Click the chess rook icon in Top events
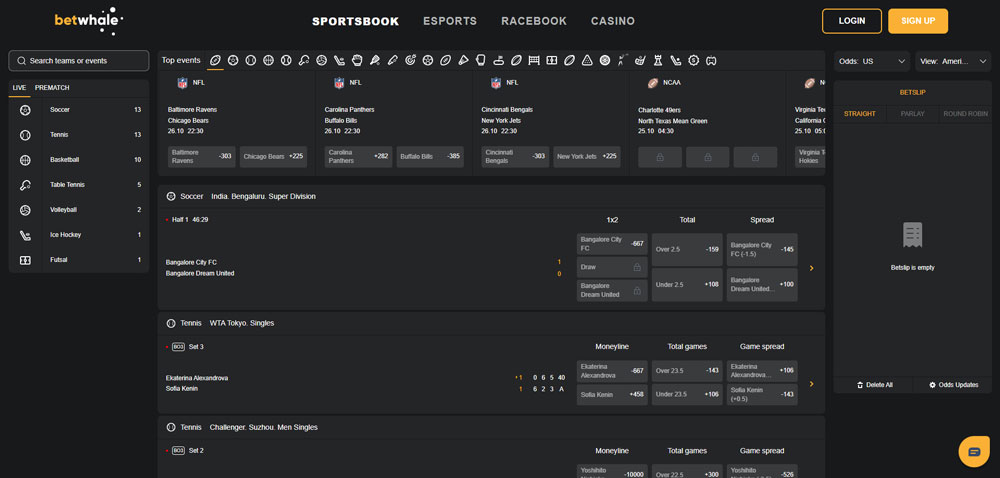The height and width of the screenshot is (478, 1000). point(658,60)
